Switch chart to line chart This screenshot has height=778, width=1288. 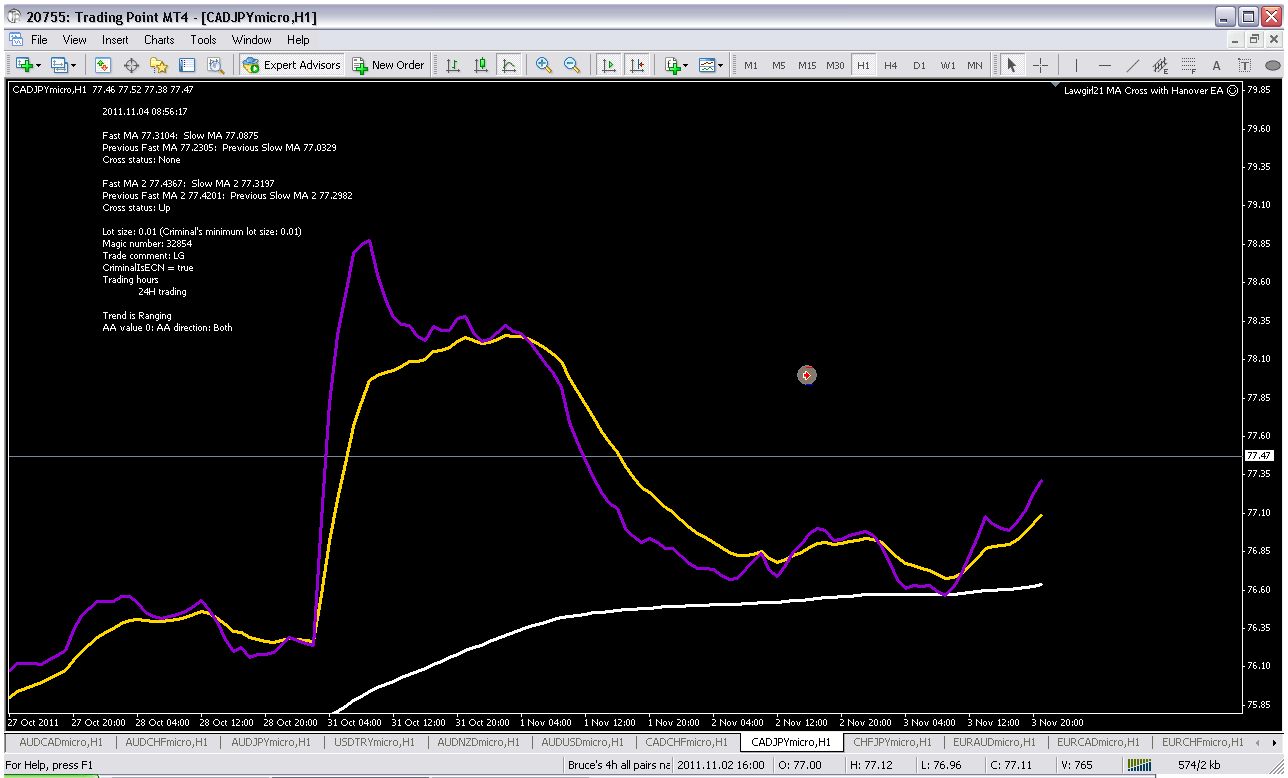coord(509,65)
